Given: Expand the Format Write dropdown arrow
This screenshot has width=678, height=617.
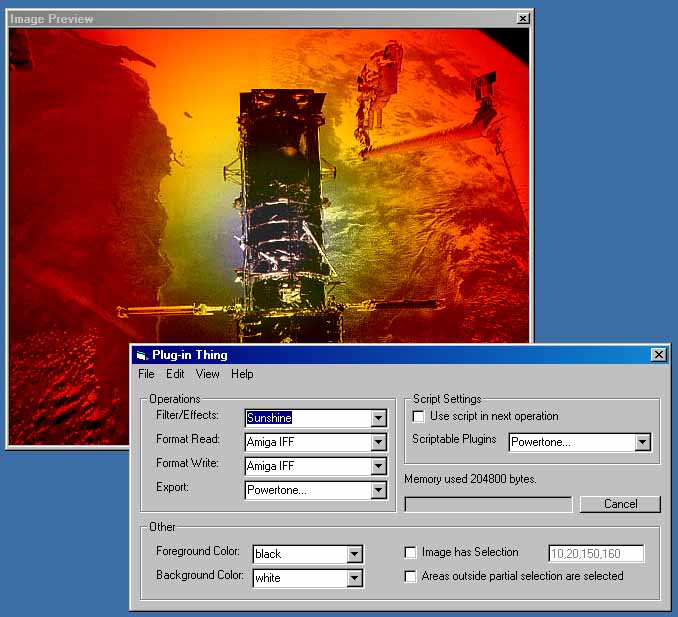Looking at the screenshot, I should coord(378,466).
